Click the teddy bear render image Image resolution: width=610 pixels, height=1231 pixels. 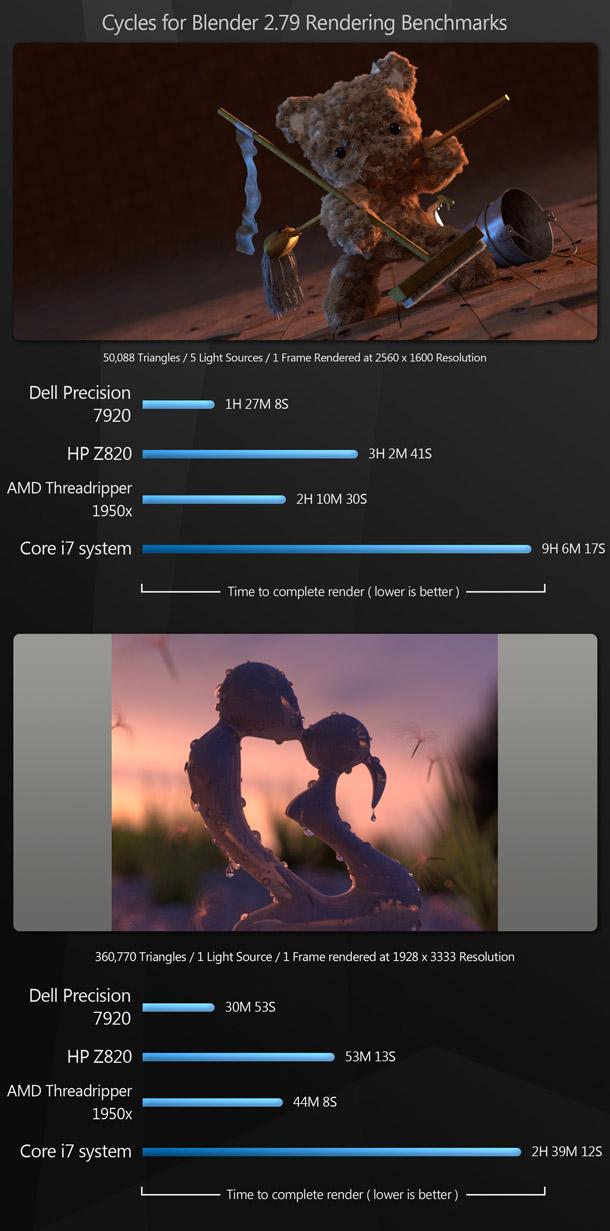point(305,191)
